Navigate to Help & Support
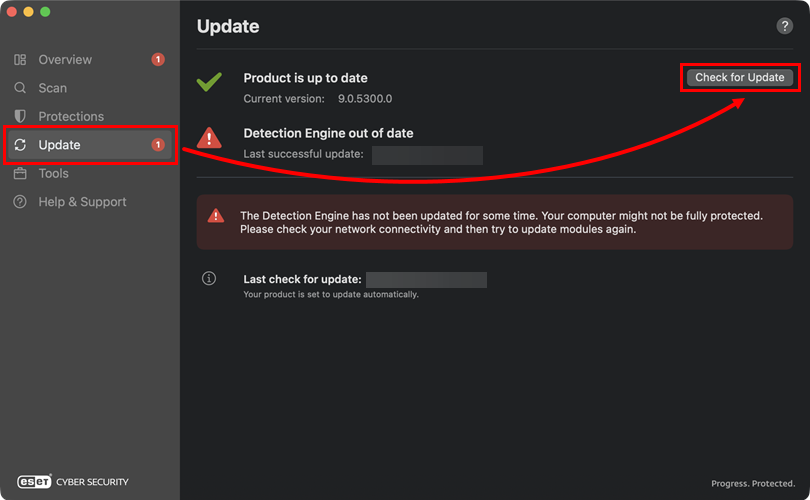810x500 pixels. [82, 202]
